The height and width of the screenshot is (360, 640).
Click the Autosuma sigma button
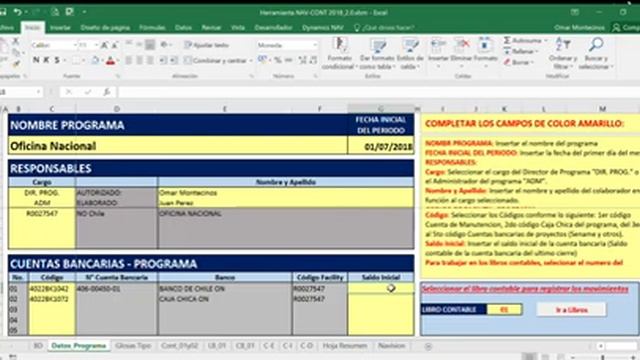tap(524, 40)
